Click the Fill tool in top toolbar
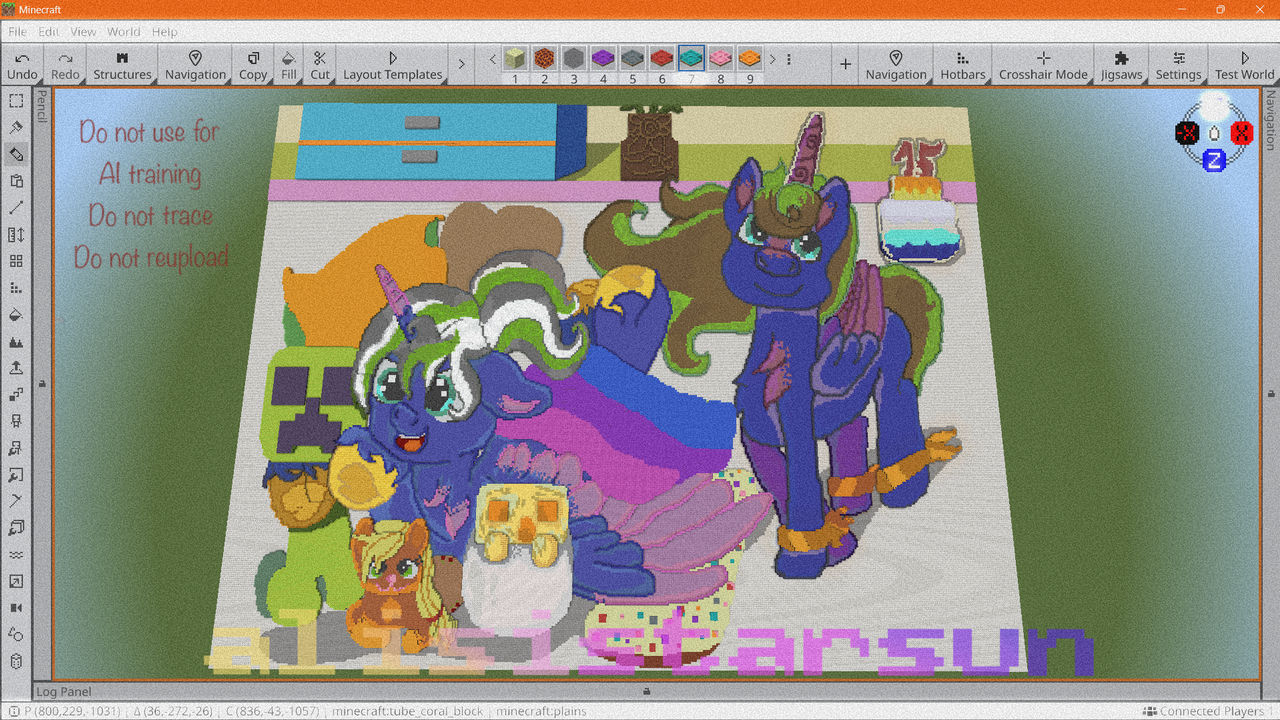 [x=288, y=66]
